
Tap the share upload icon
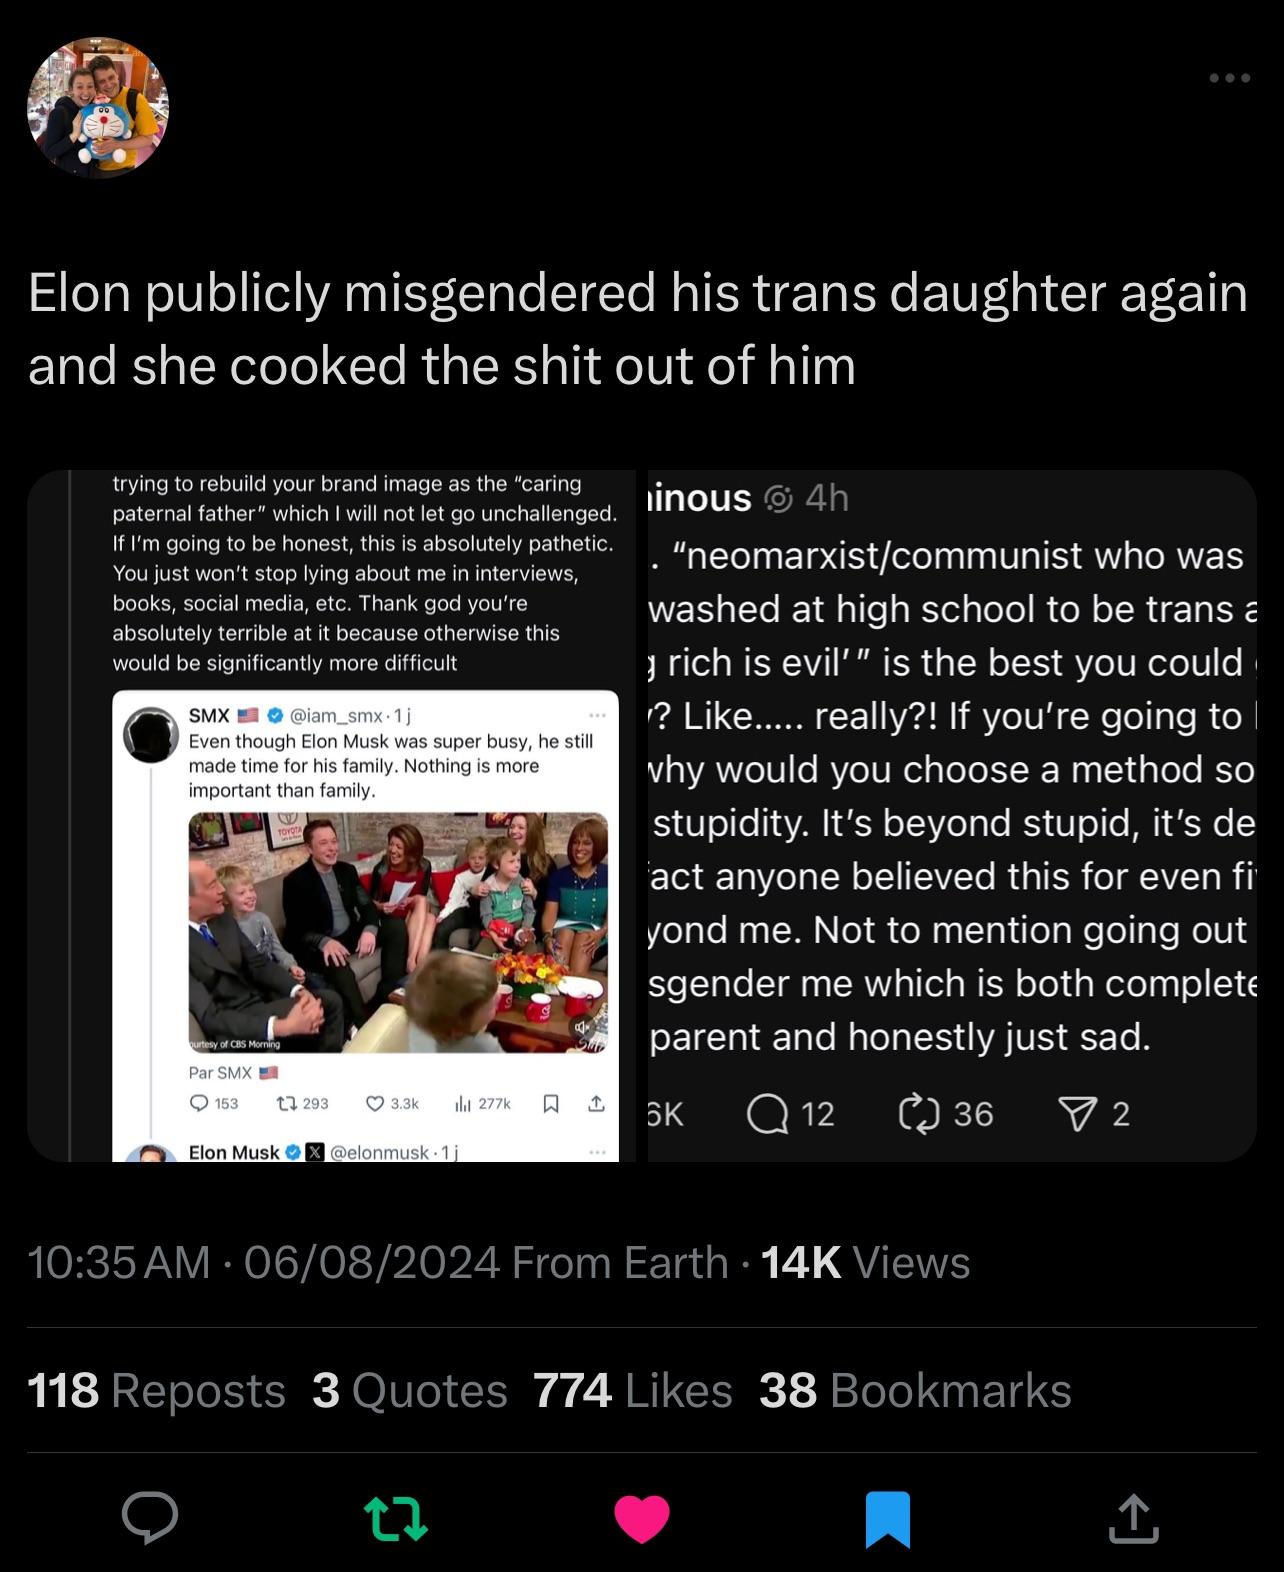pos(1133,1519)
